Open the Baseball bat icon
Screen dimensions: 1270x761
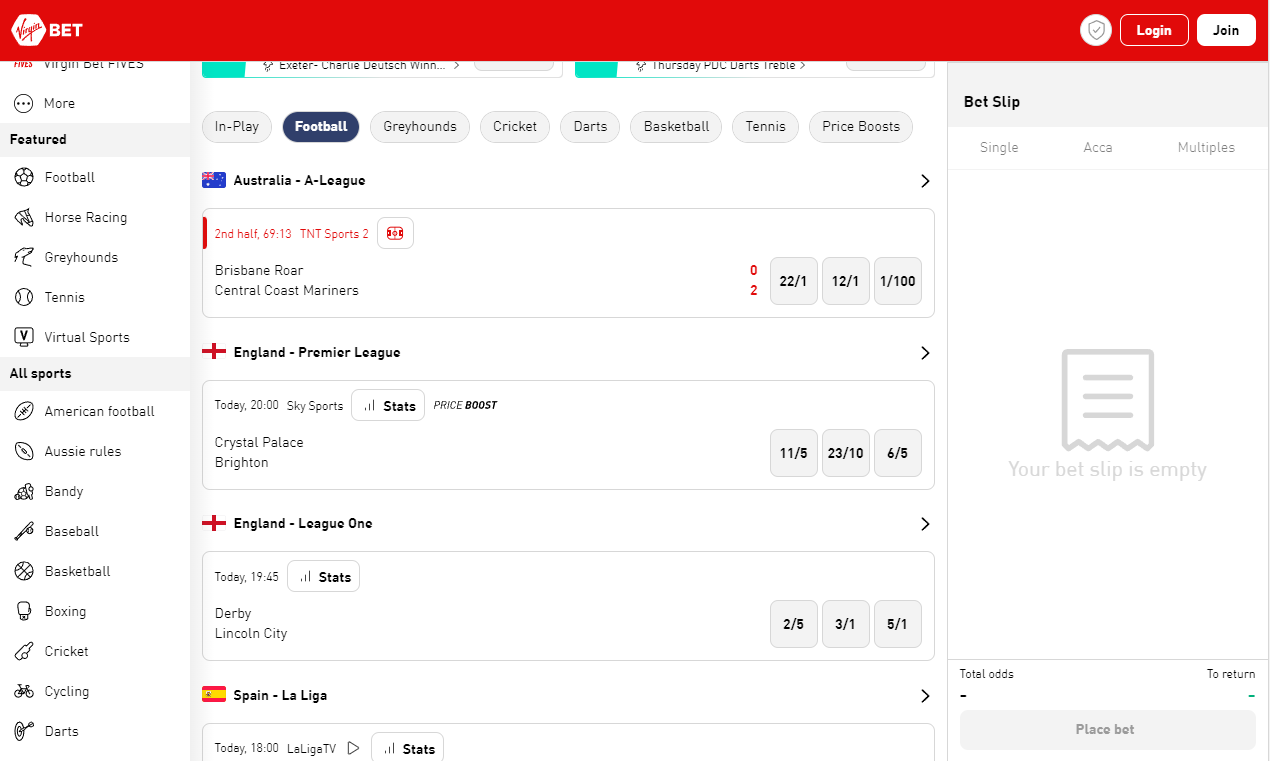(x=24, y=531)
